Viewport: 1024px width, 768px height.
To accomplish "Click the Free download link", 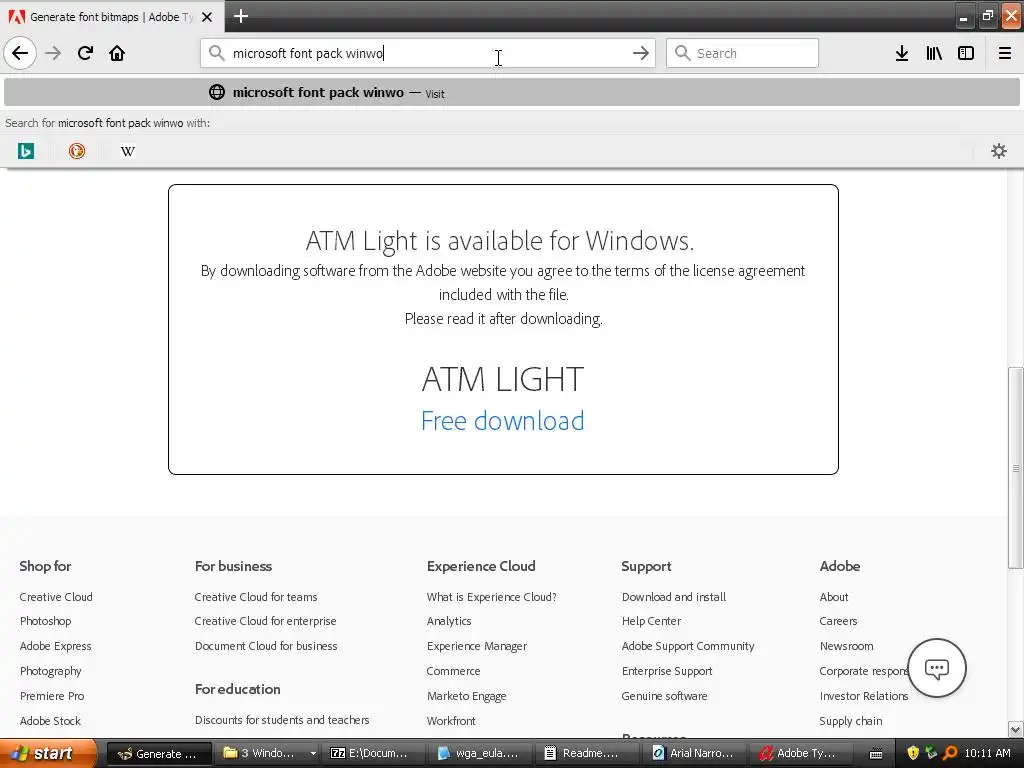I will [x=503, y=421].
